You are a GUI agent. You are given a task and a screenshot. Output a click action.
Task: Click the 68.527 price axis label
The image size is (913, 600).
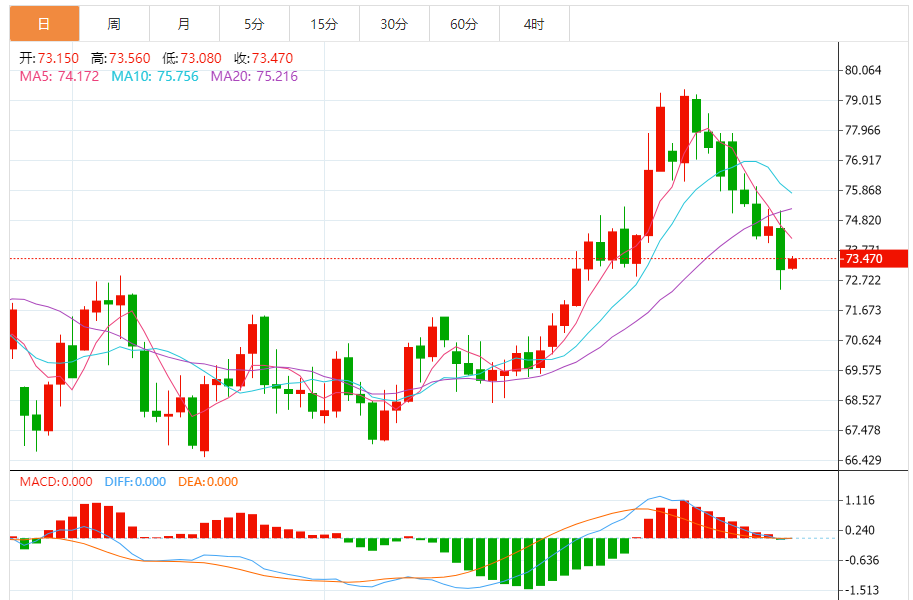[863, 400]
